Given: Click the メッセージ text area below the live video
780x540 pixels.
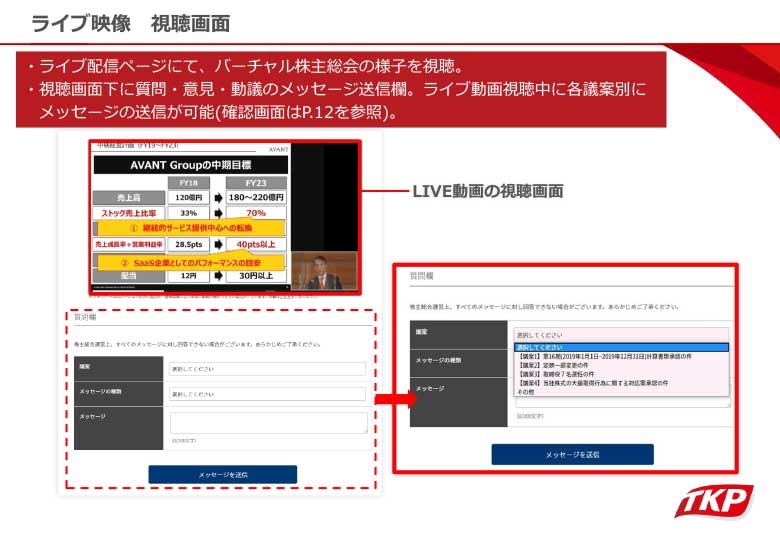Looking at the screenshot, I should tap(269, 423).
